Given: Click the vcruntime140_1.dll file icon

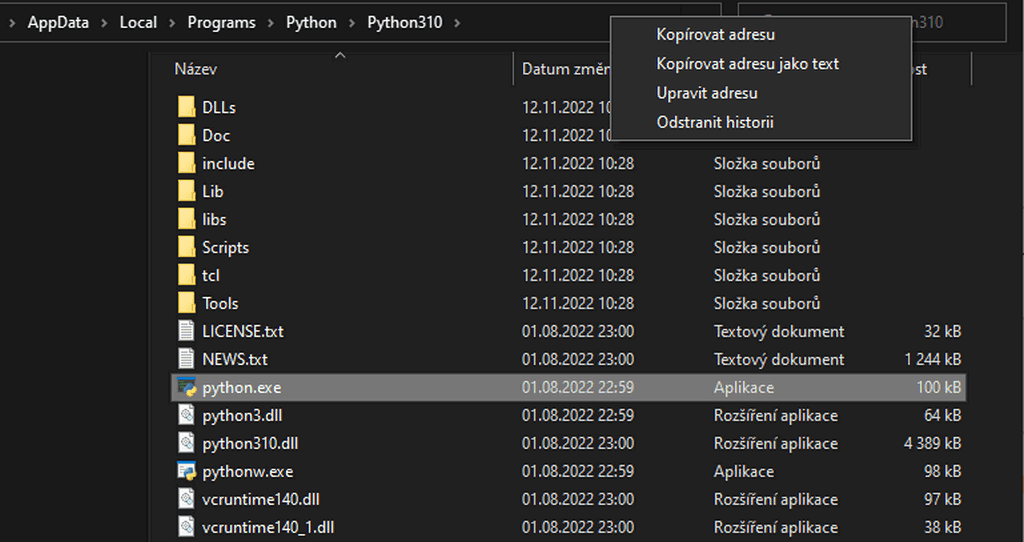Looking at the screenshot, I should 187,527.
